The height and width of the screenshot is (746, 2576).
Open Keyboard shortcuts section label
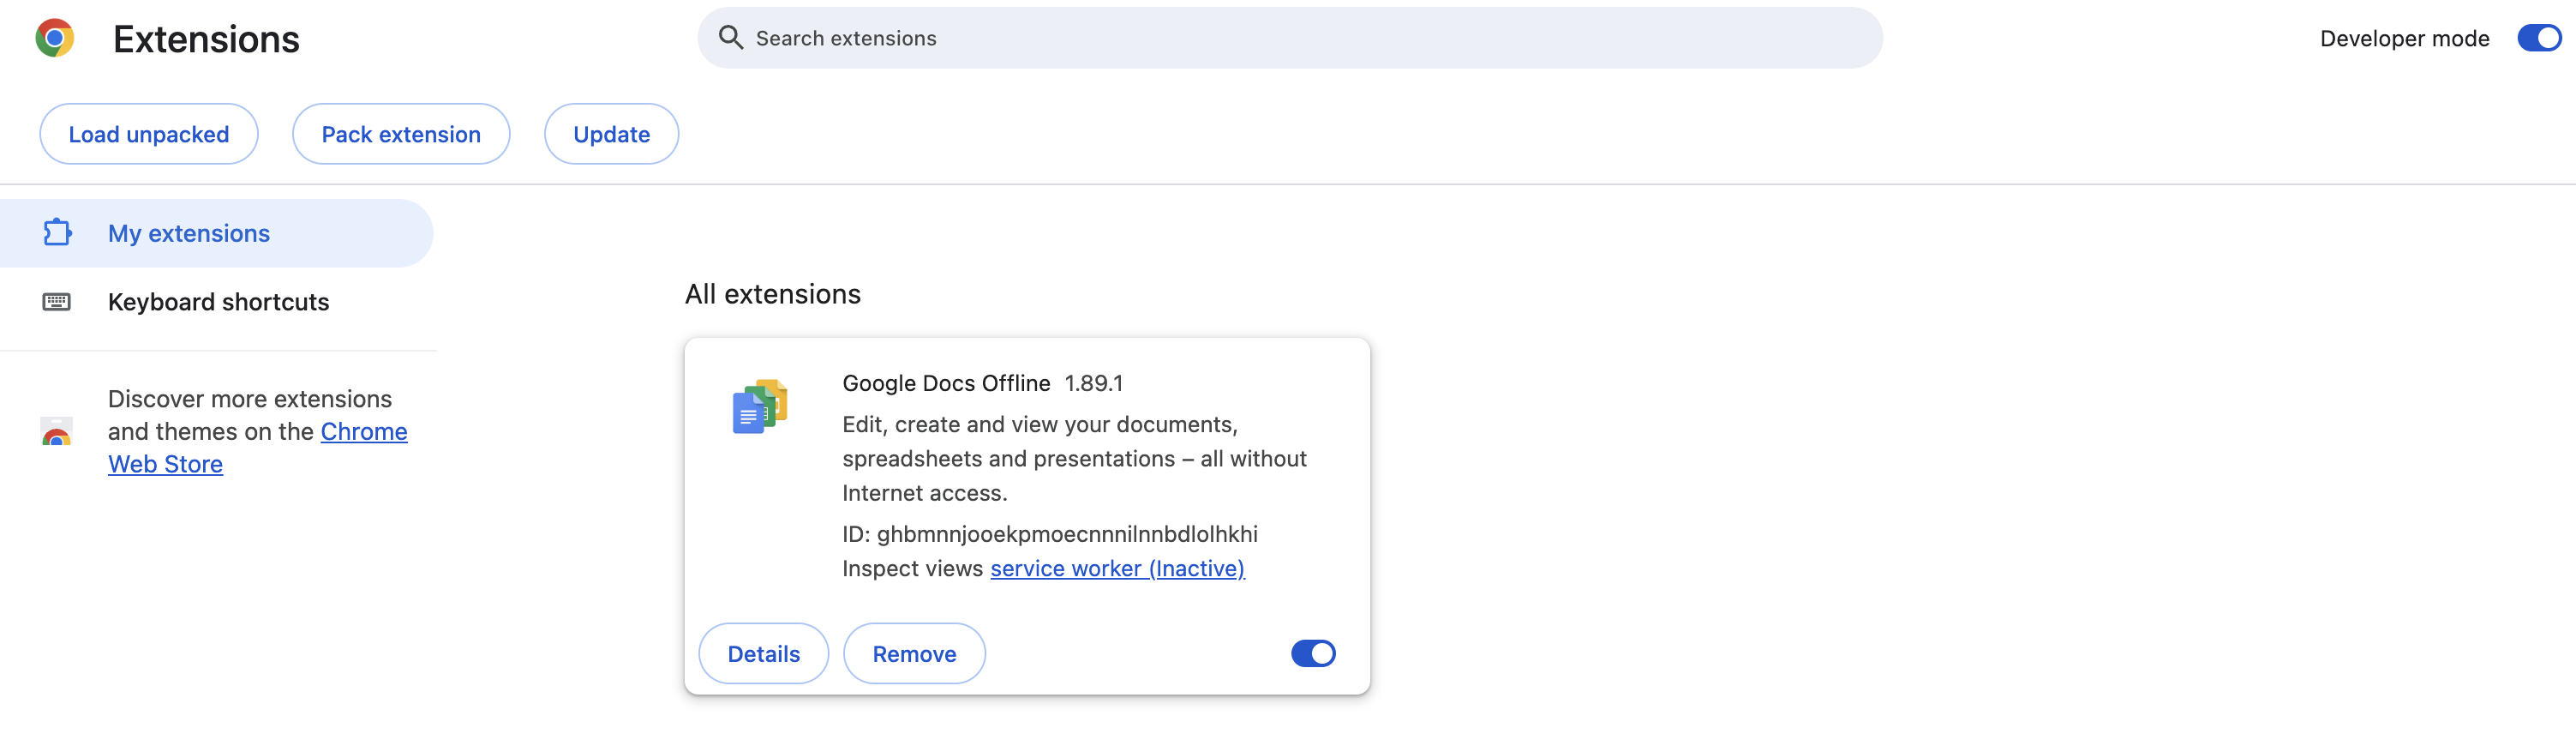218,302
